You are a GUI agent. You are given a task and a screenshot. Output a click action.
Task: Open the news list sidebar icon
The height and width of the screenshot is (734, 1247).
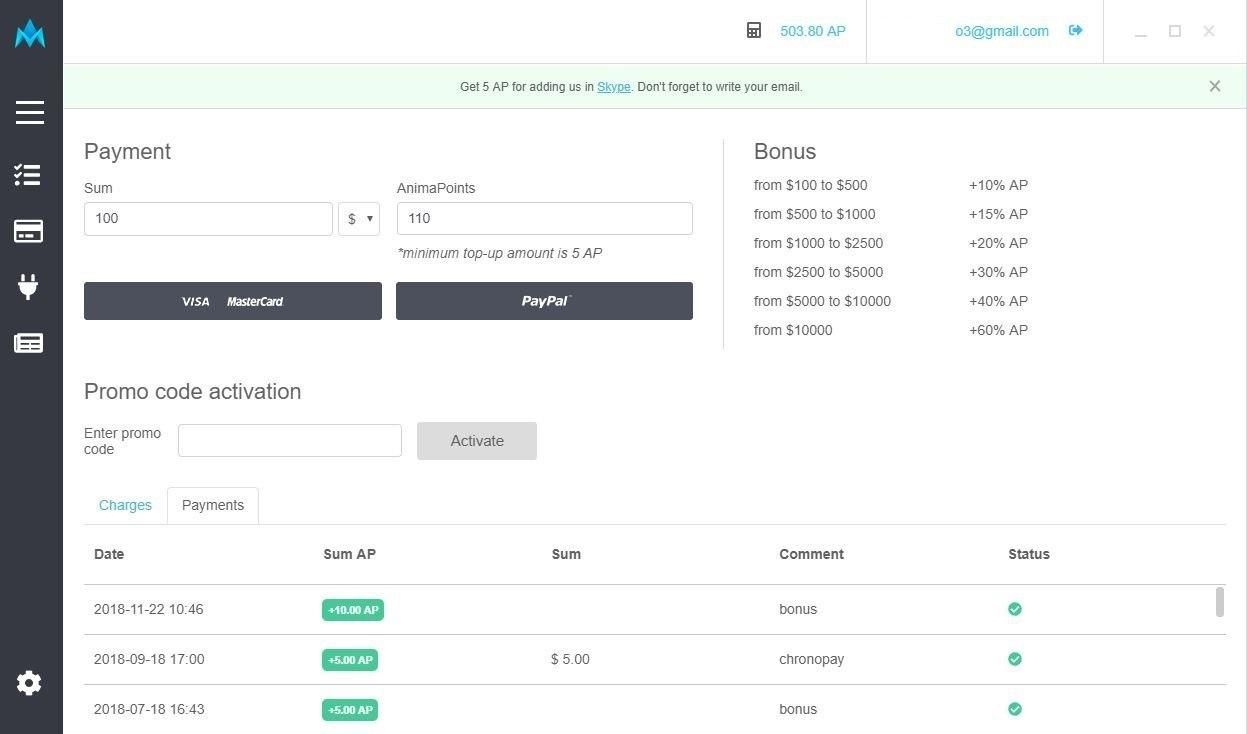[x=28, y=343]
